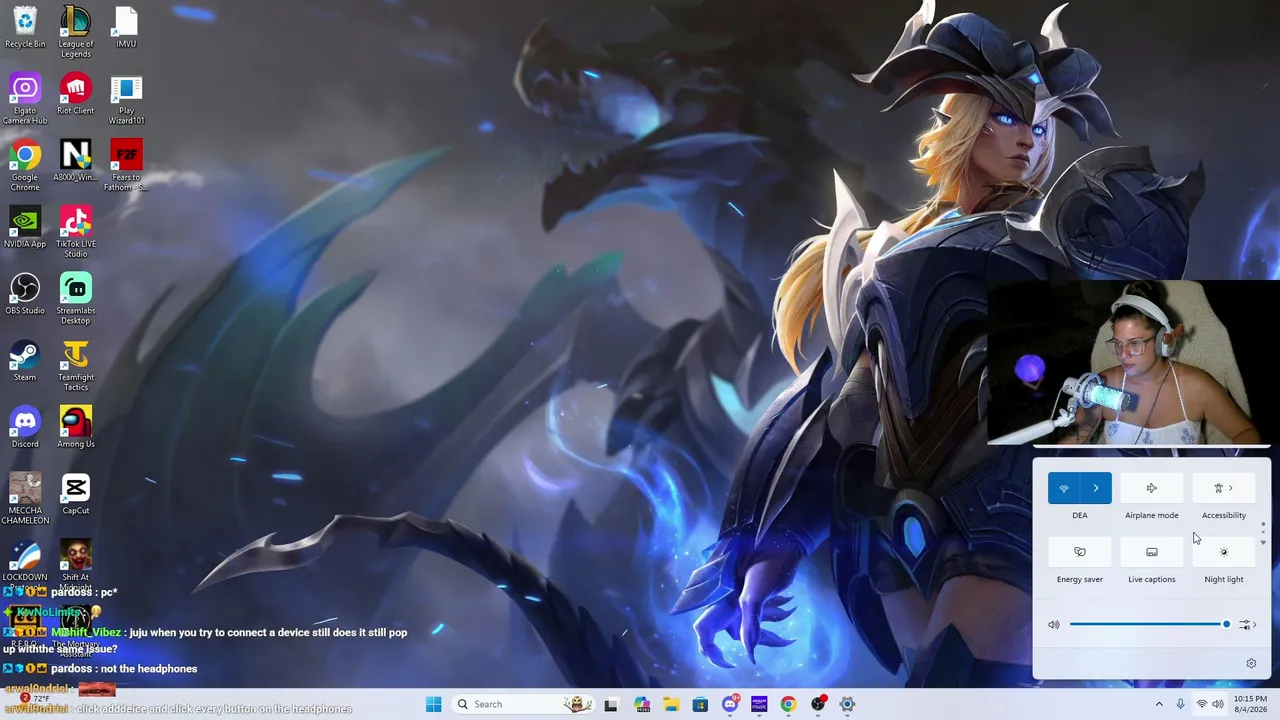1280x720 pixels.
Task: Open Discord from the taskbar
Action: click(x=730, y=704)
